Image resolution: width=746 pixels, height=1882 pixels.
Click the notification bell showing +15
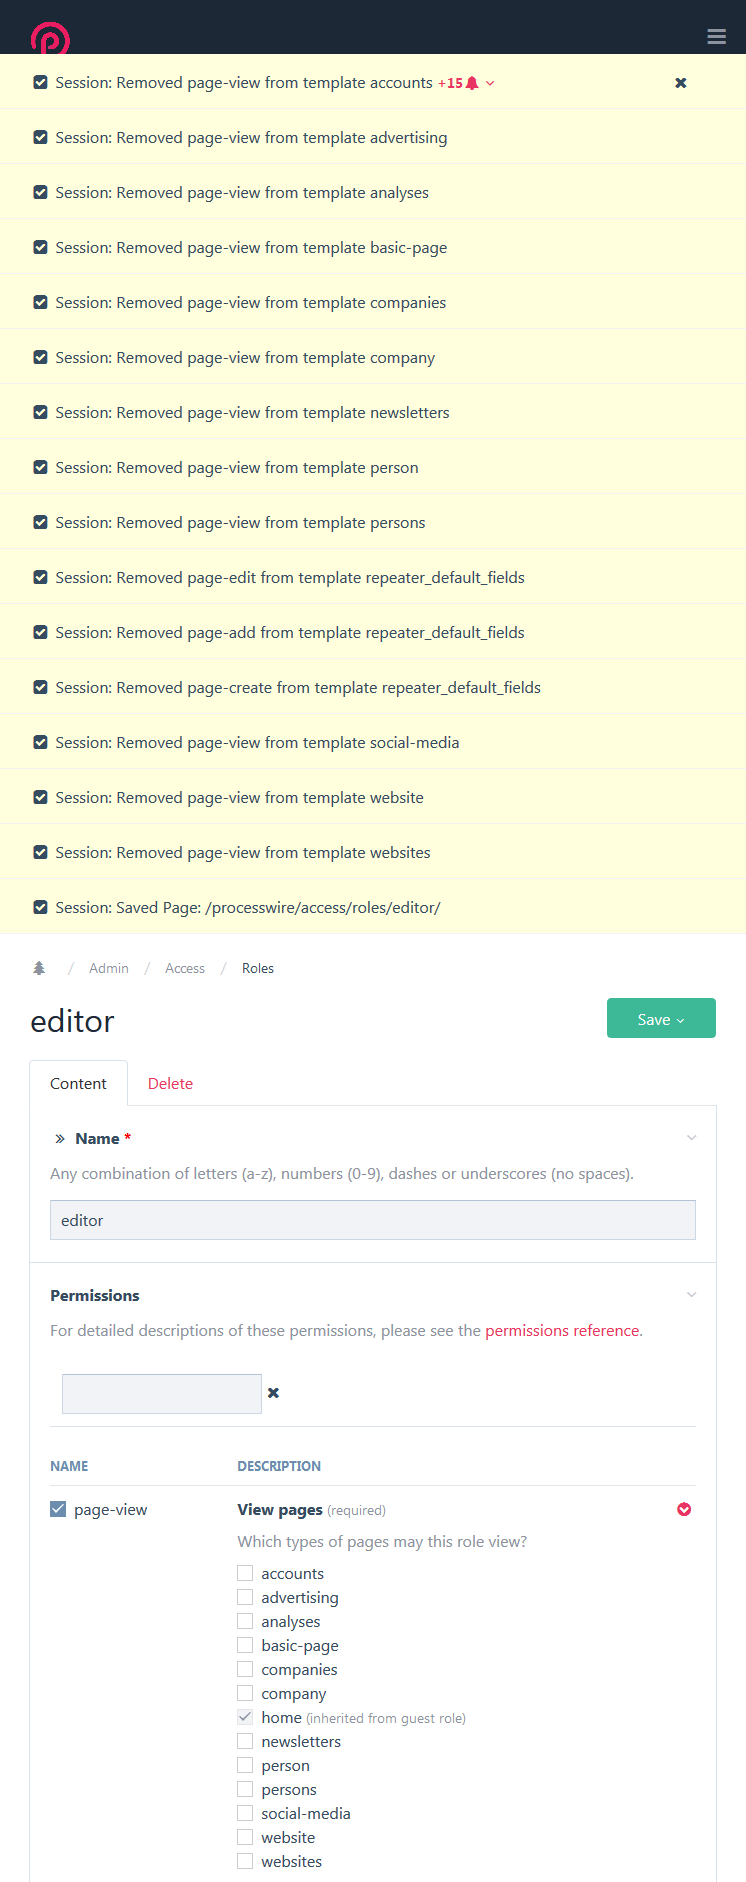click(x=469, y=82)
